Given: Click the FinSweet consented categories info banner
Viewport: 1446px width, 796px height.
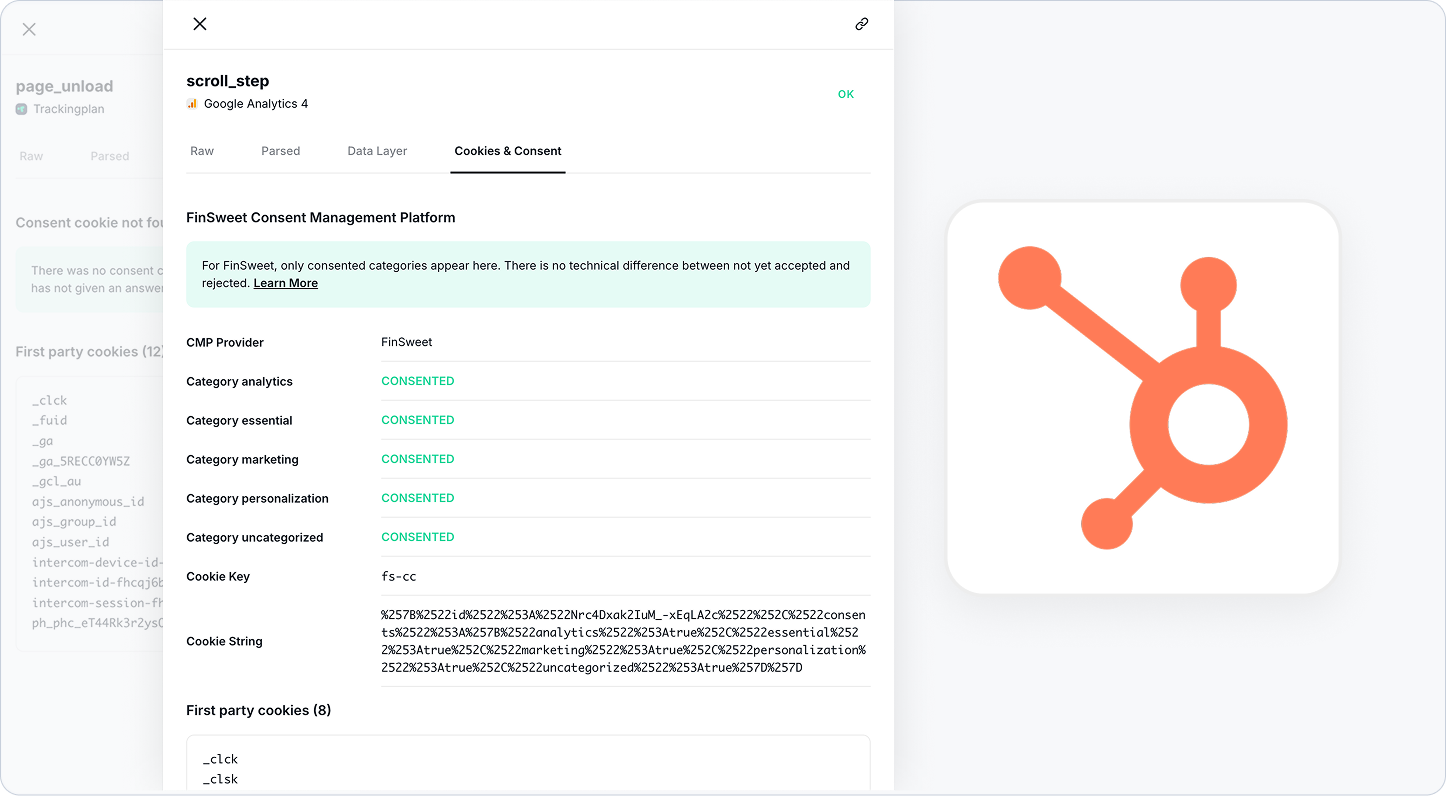Looking at the screenshot, I should pos(528,274).
